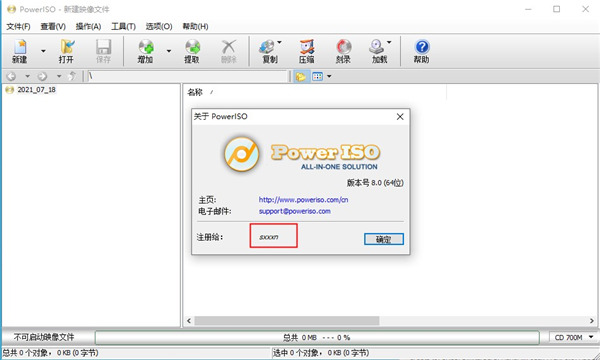
Task: Expand the 新建 dropdown arrow
Action: [43, 51]
